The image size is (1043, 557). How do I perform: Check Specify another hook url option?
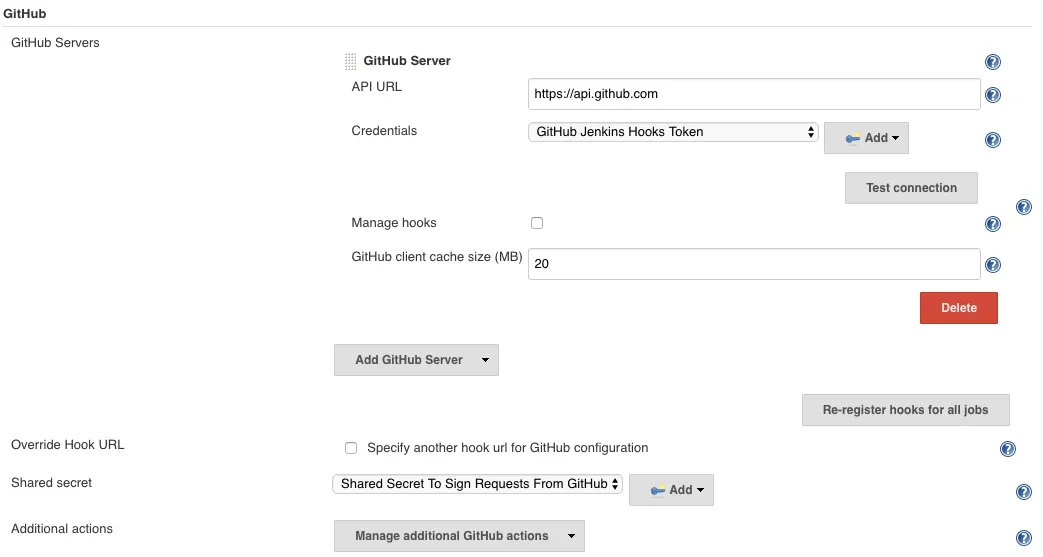pos(351,448)
